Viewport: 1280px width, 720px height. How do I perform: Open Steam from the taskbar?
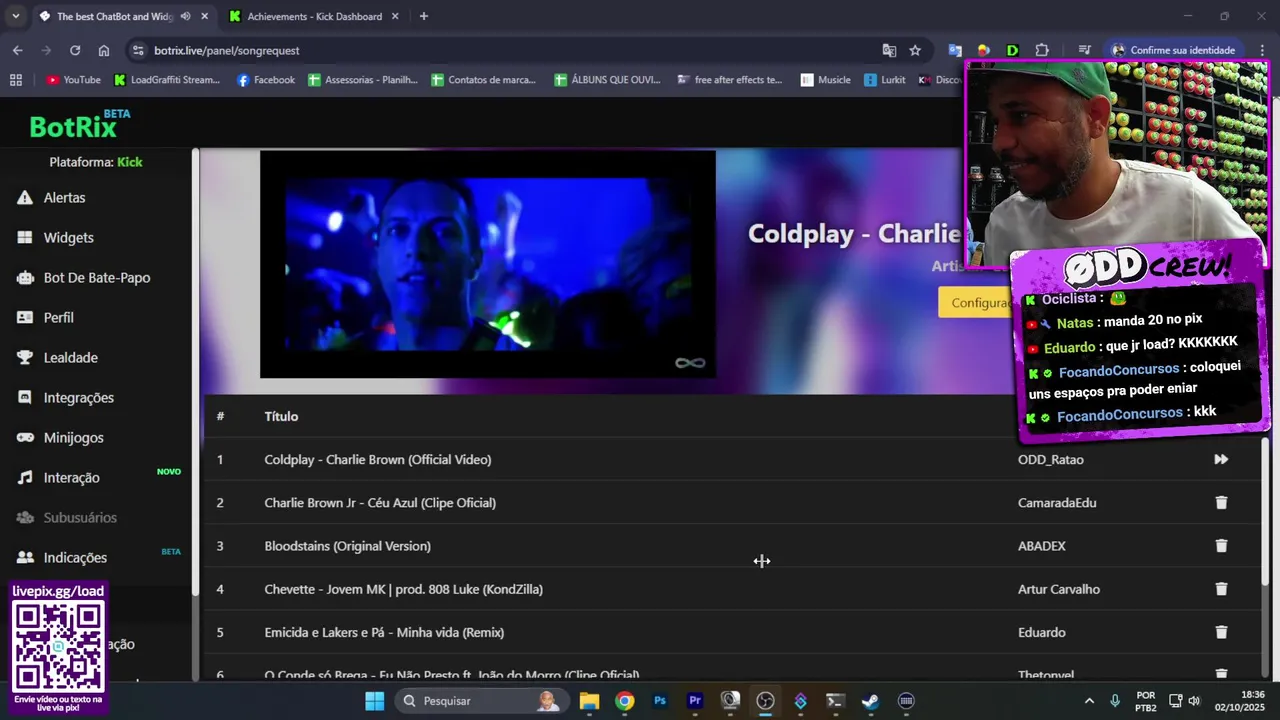(870, 701)
